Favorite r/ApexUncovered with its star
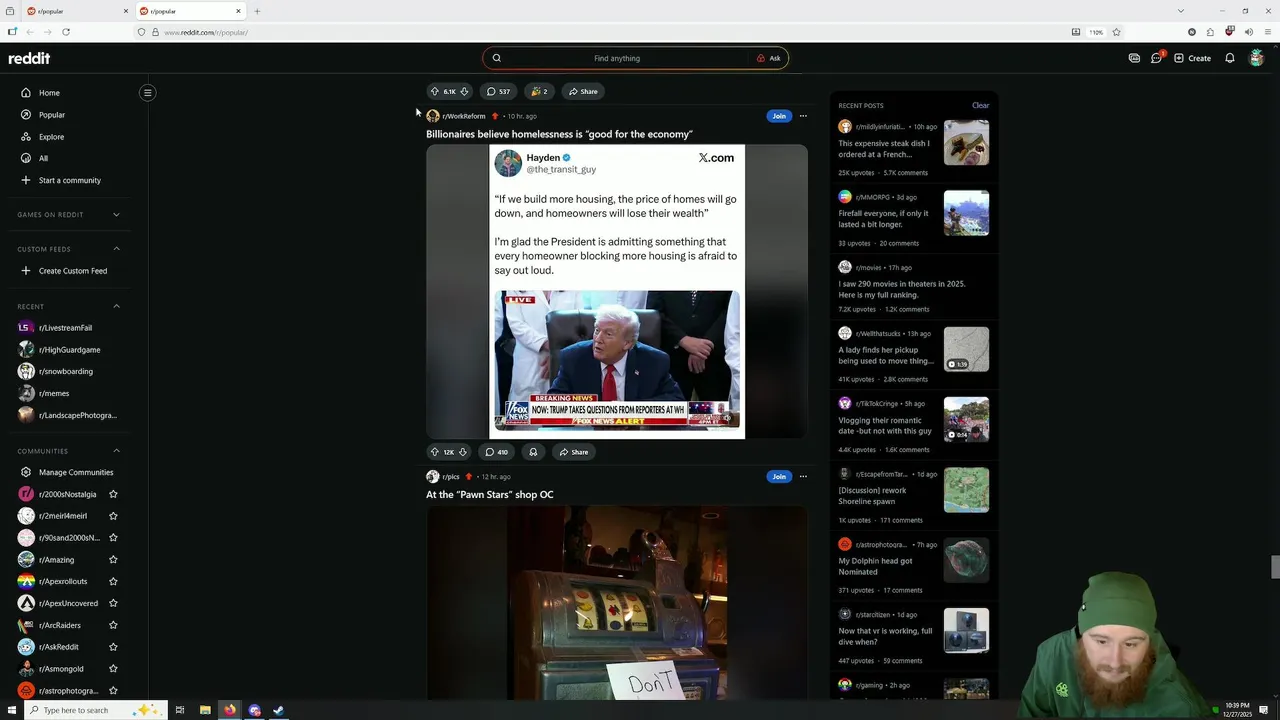Screen dimensions: 1280x720 tap(113, 603)
